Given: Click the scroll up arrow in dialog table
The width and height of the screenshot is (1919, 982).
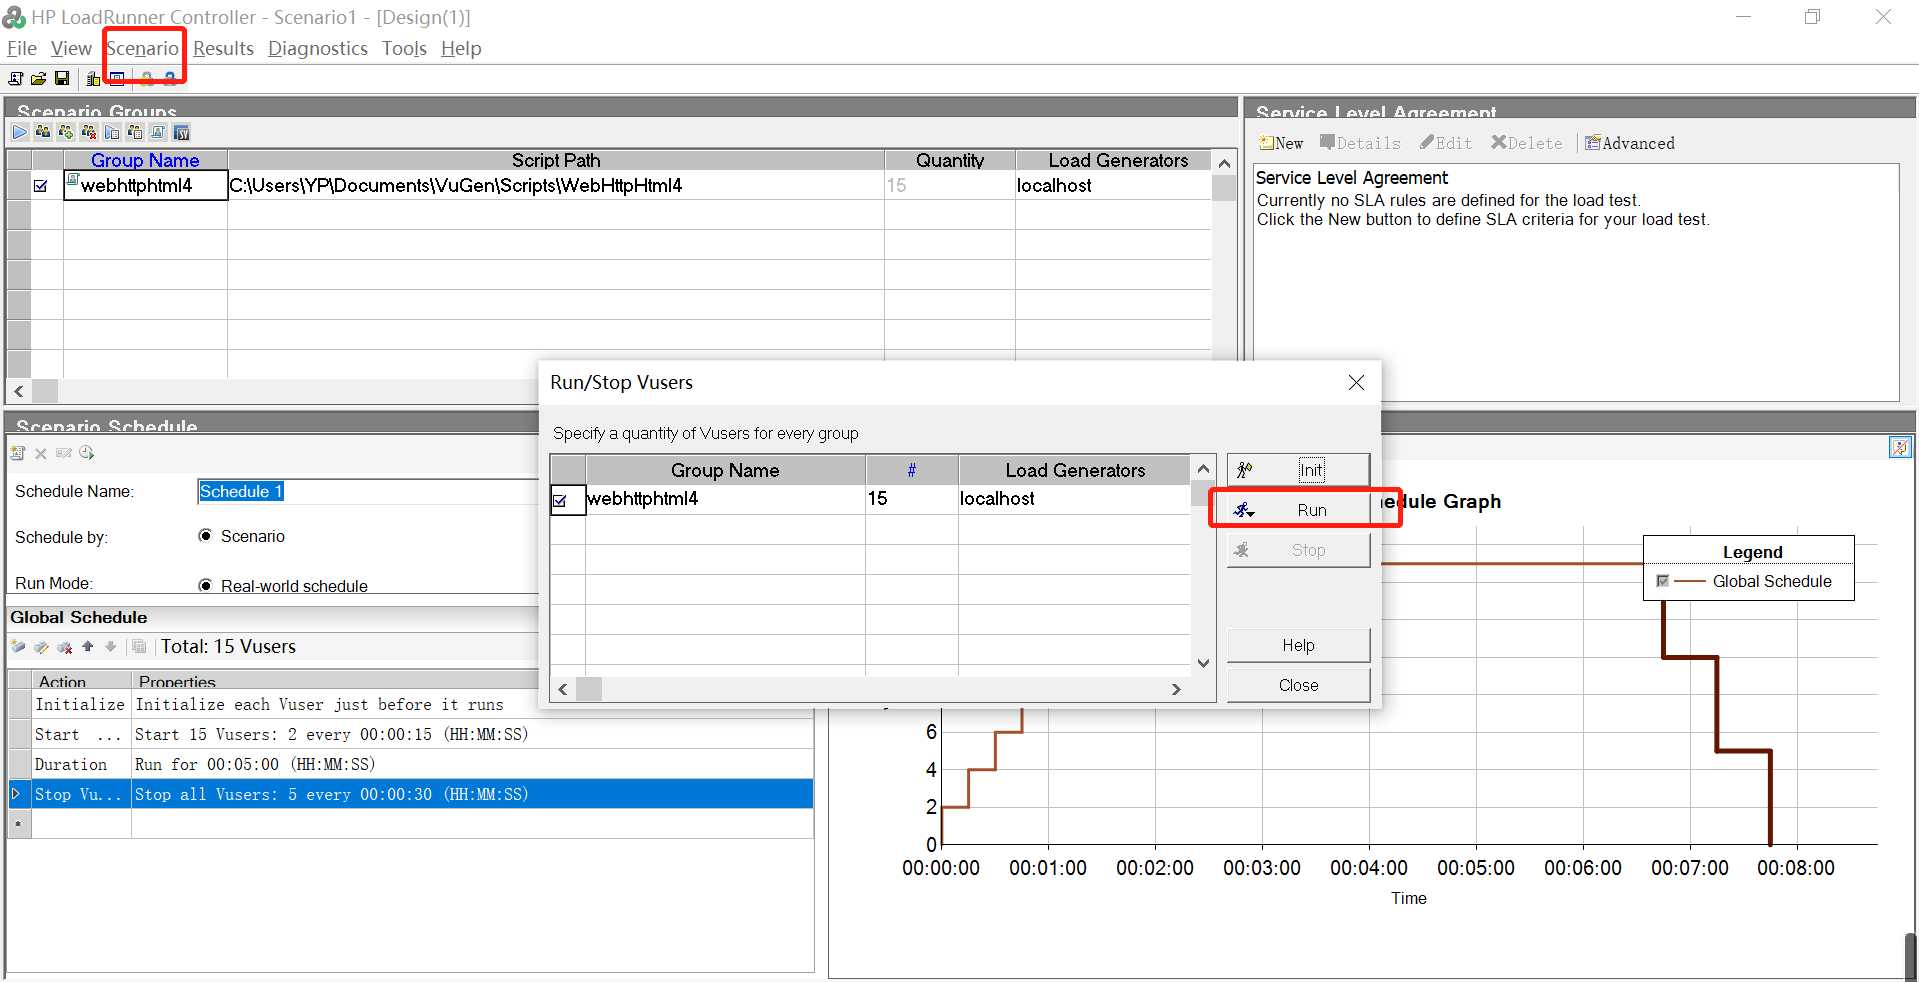Looking at the screenshot, I should click(1203, 468).
